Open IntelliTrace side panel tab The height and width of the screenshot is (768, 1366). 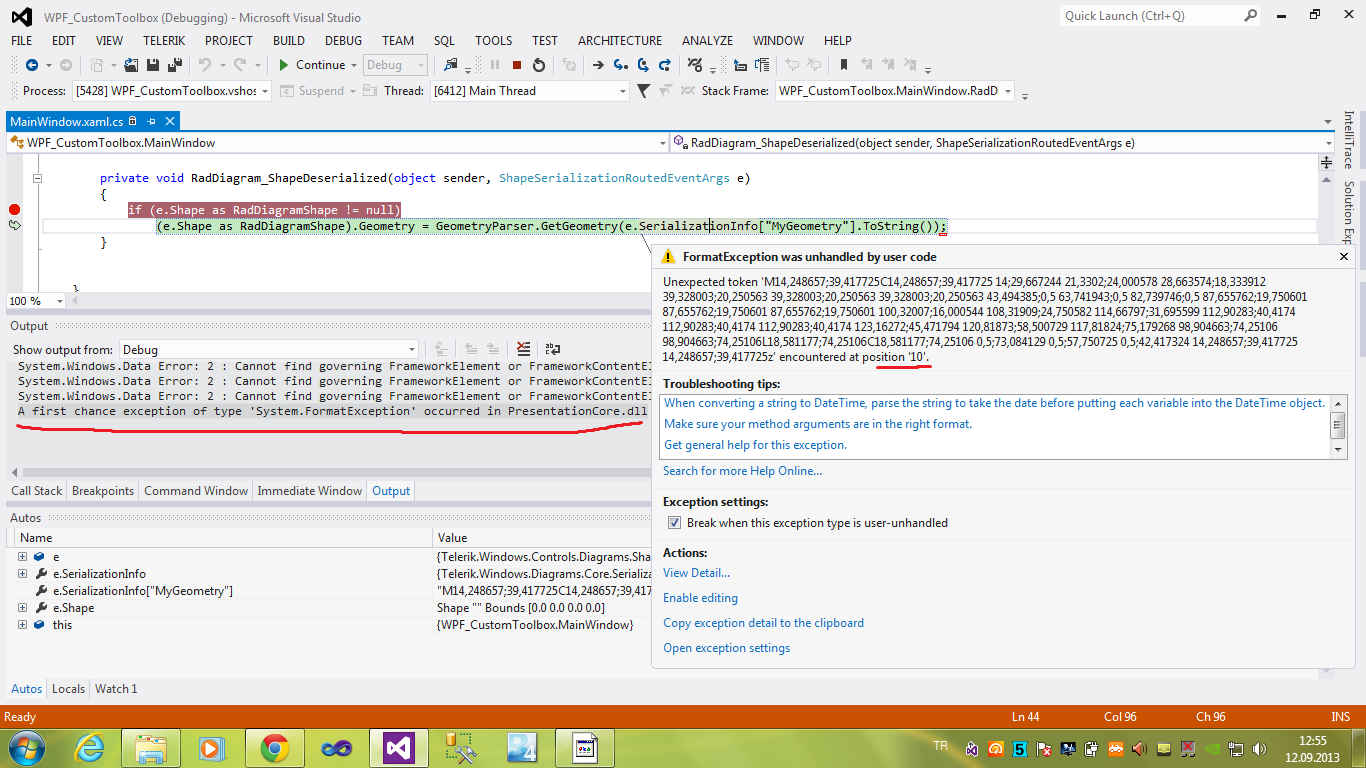1348,138
